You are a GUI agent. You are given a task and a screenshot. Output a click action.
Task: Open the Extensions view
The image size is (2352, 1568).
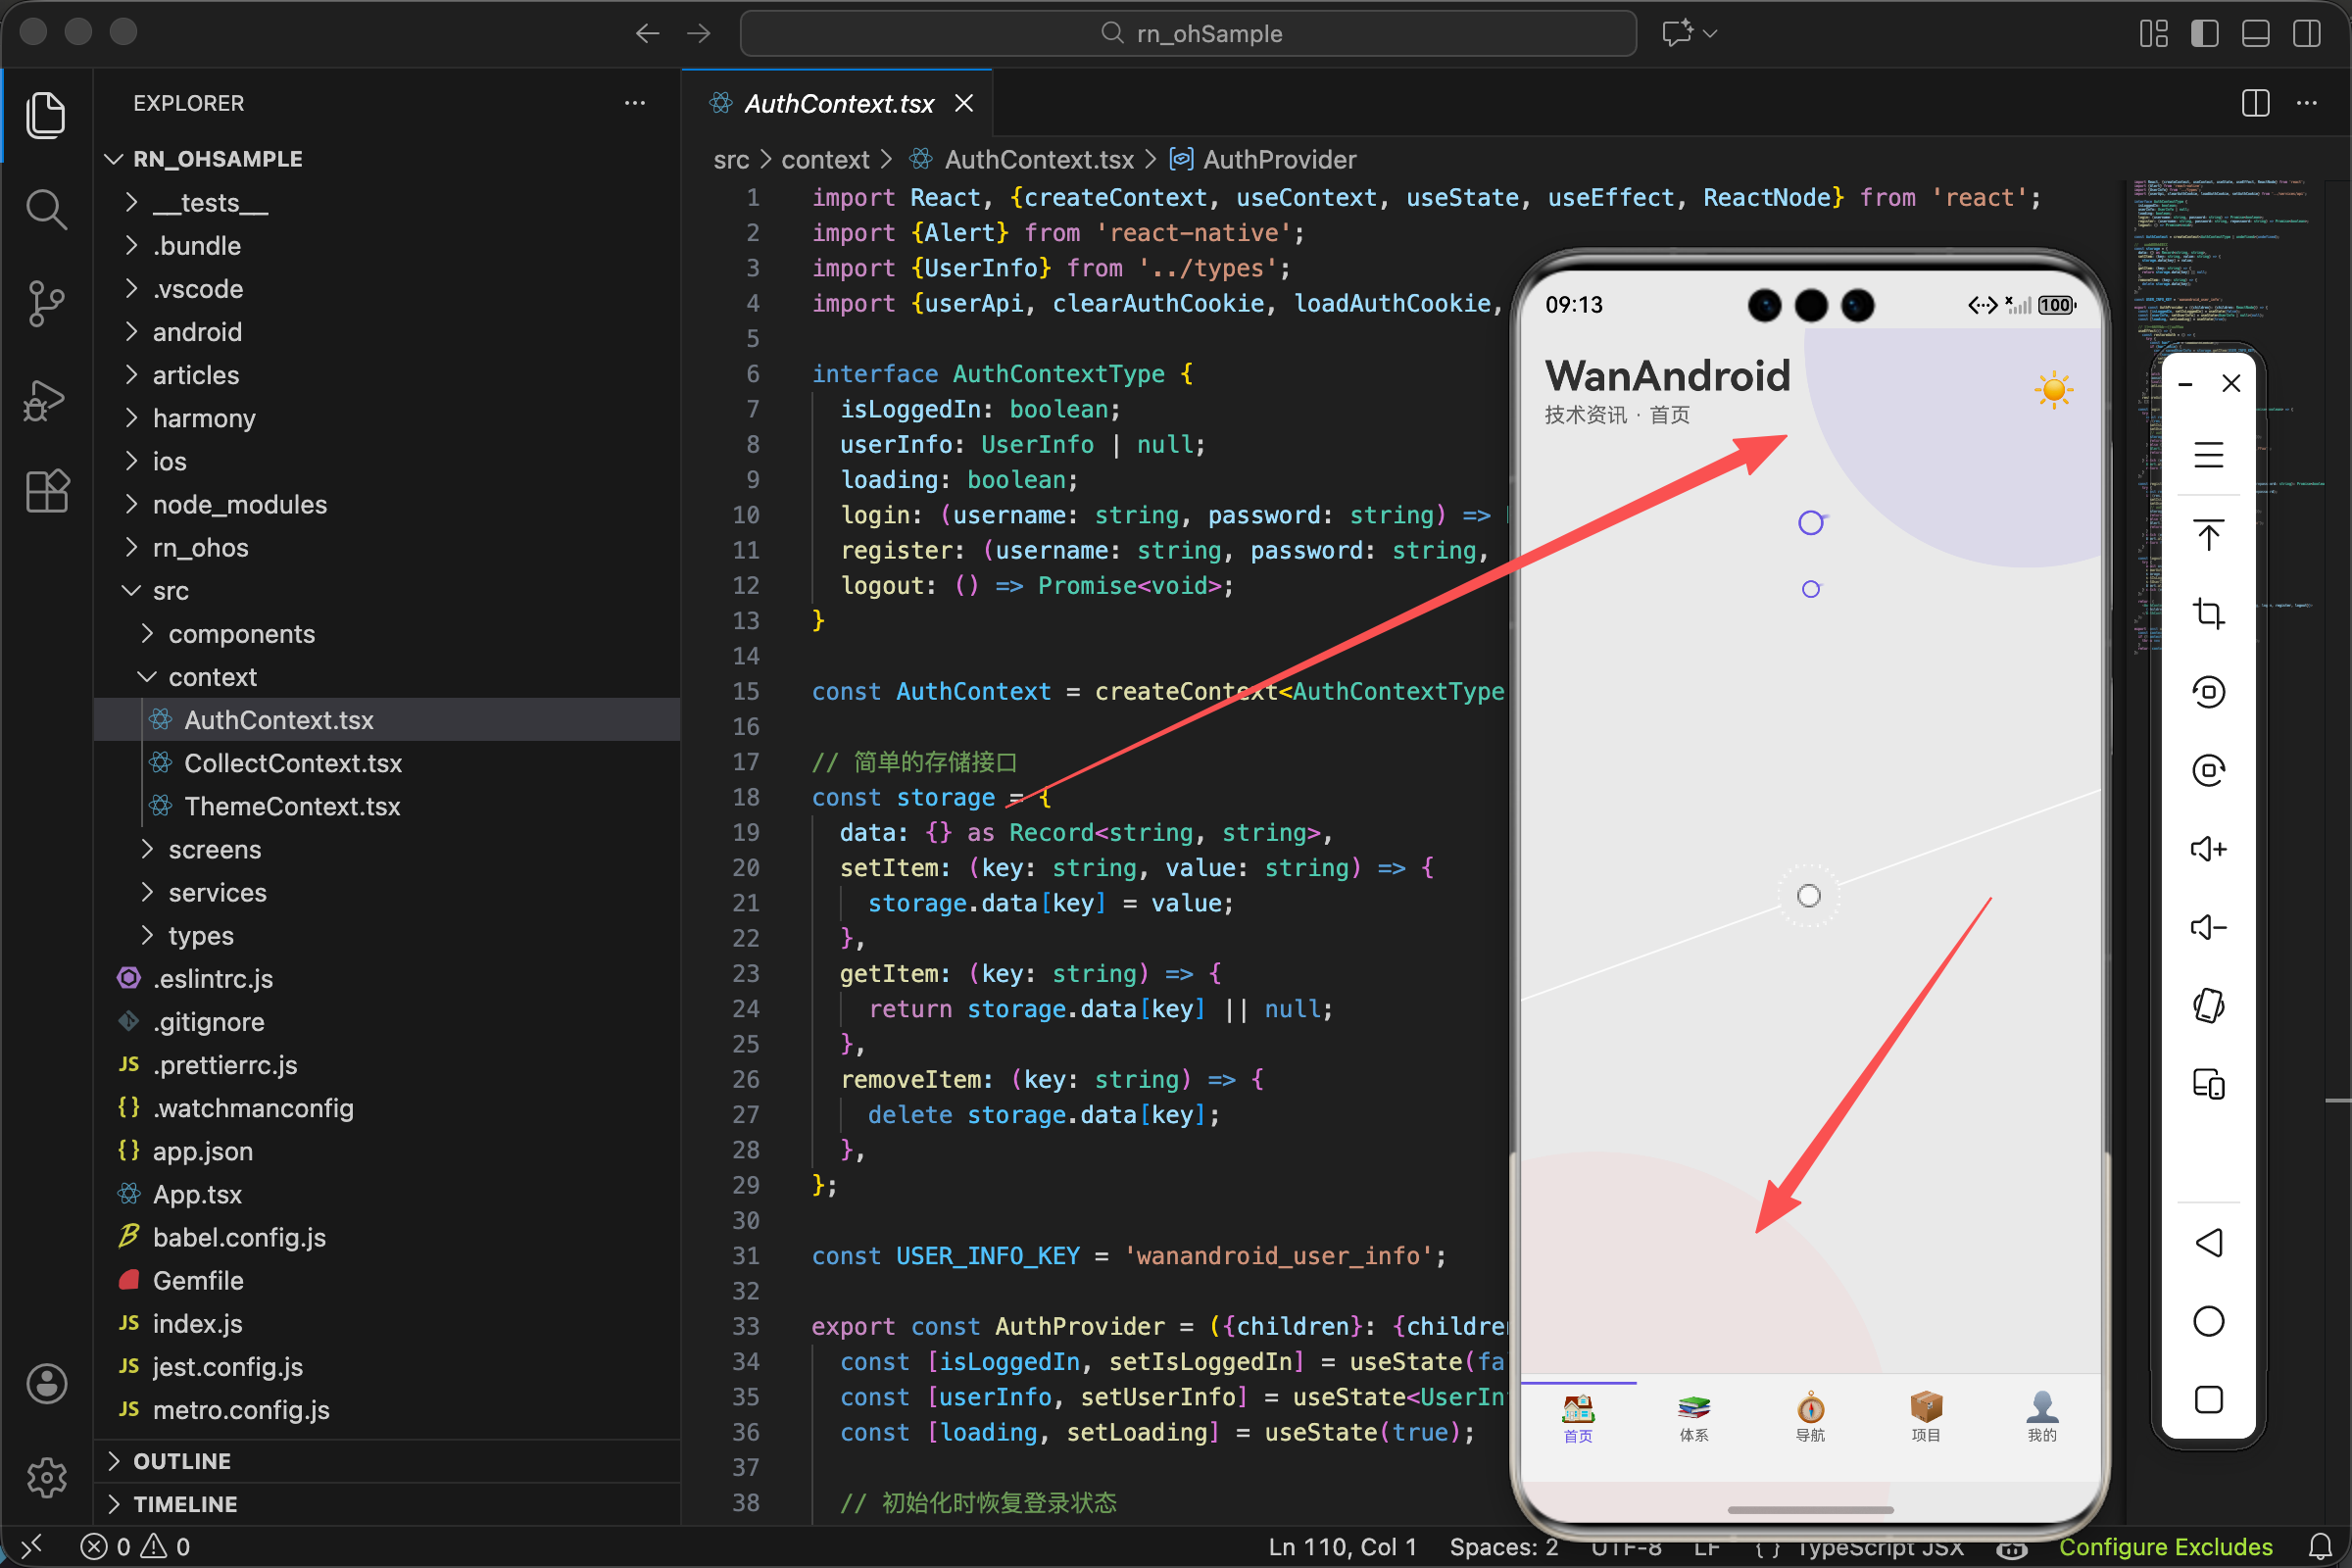click(x=46, y=491)
